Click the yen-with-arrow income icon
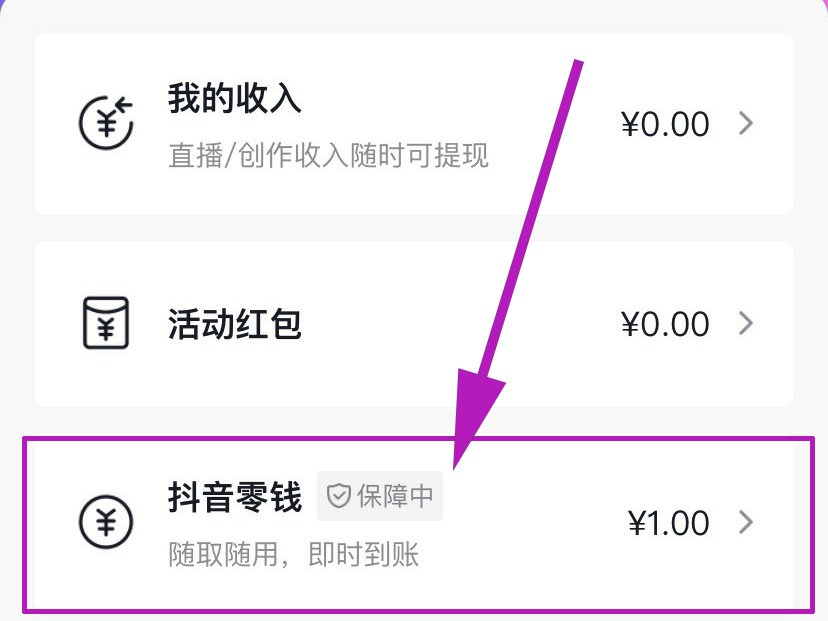The width and height of the screenshot is (828, 621). (x=107, y=124)
